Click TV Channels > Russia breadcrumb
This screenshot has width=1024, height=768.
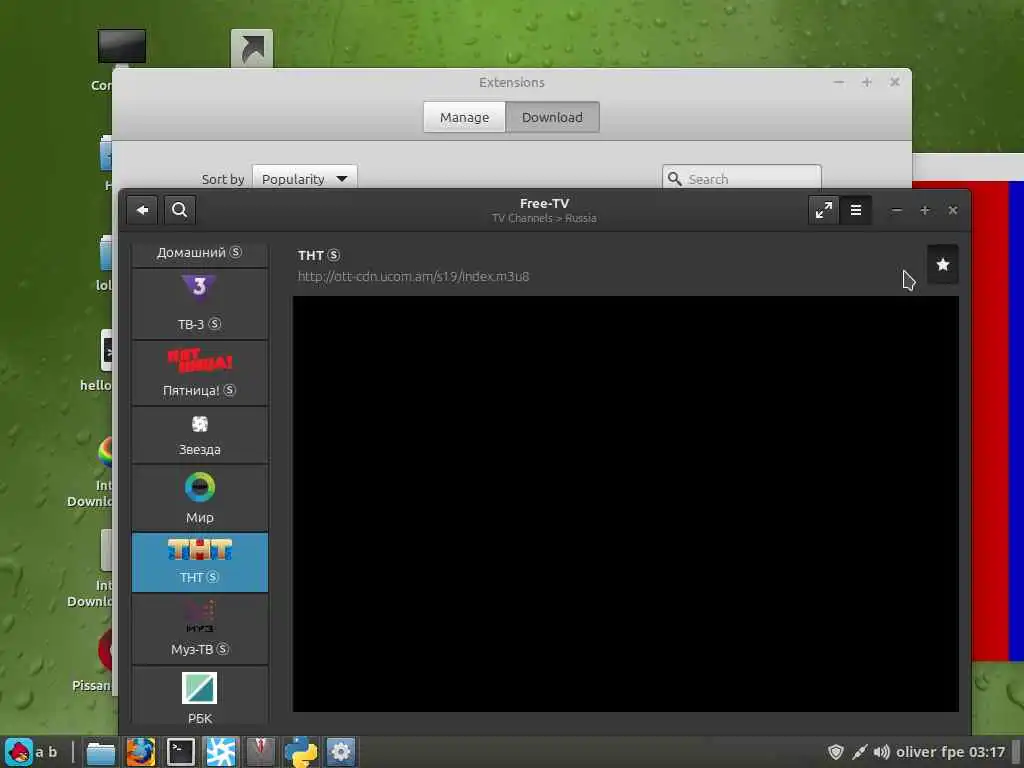pyautogui.click(x=544, y=218)
